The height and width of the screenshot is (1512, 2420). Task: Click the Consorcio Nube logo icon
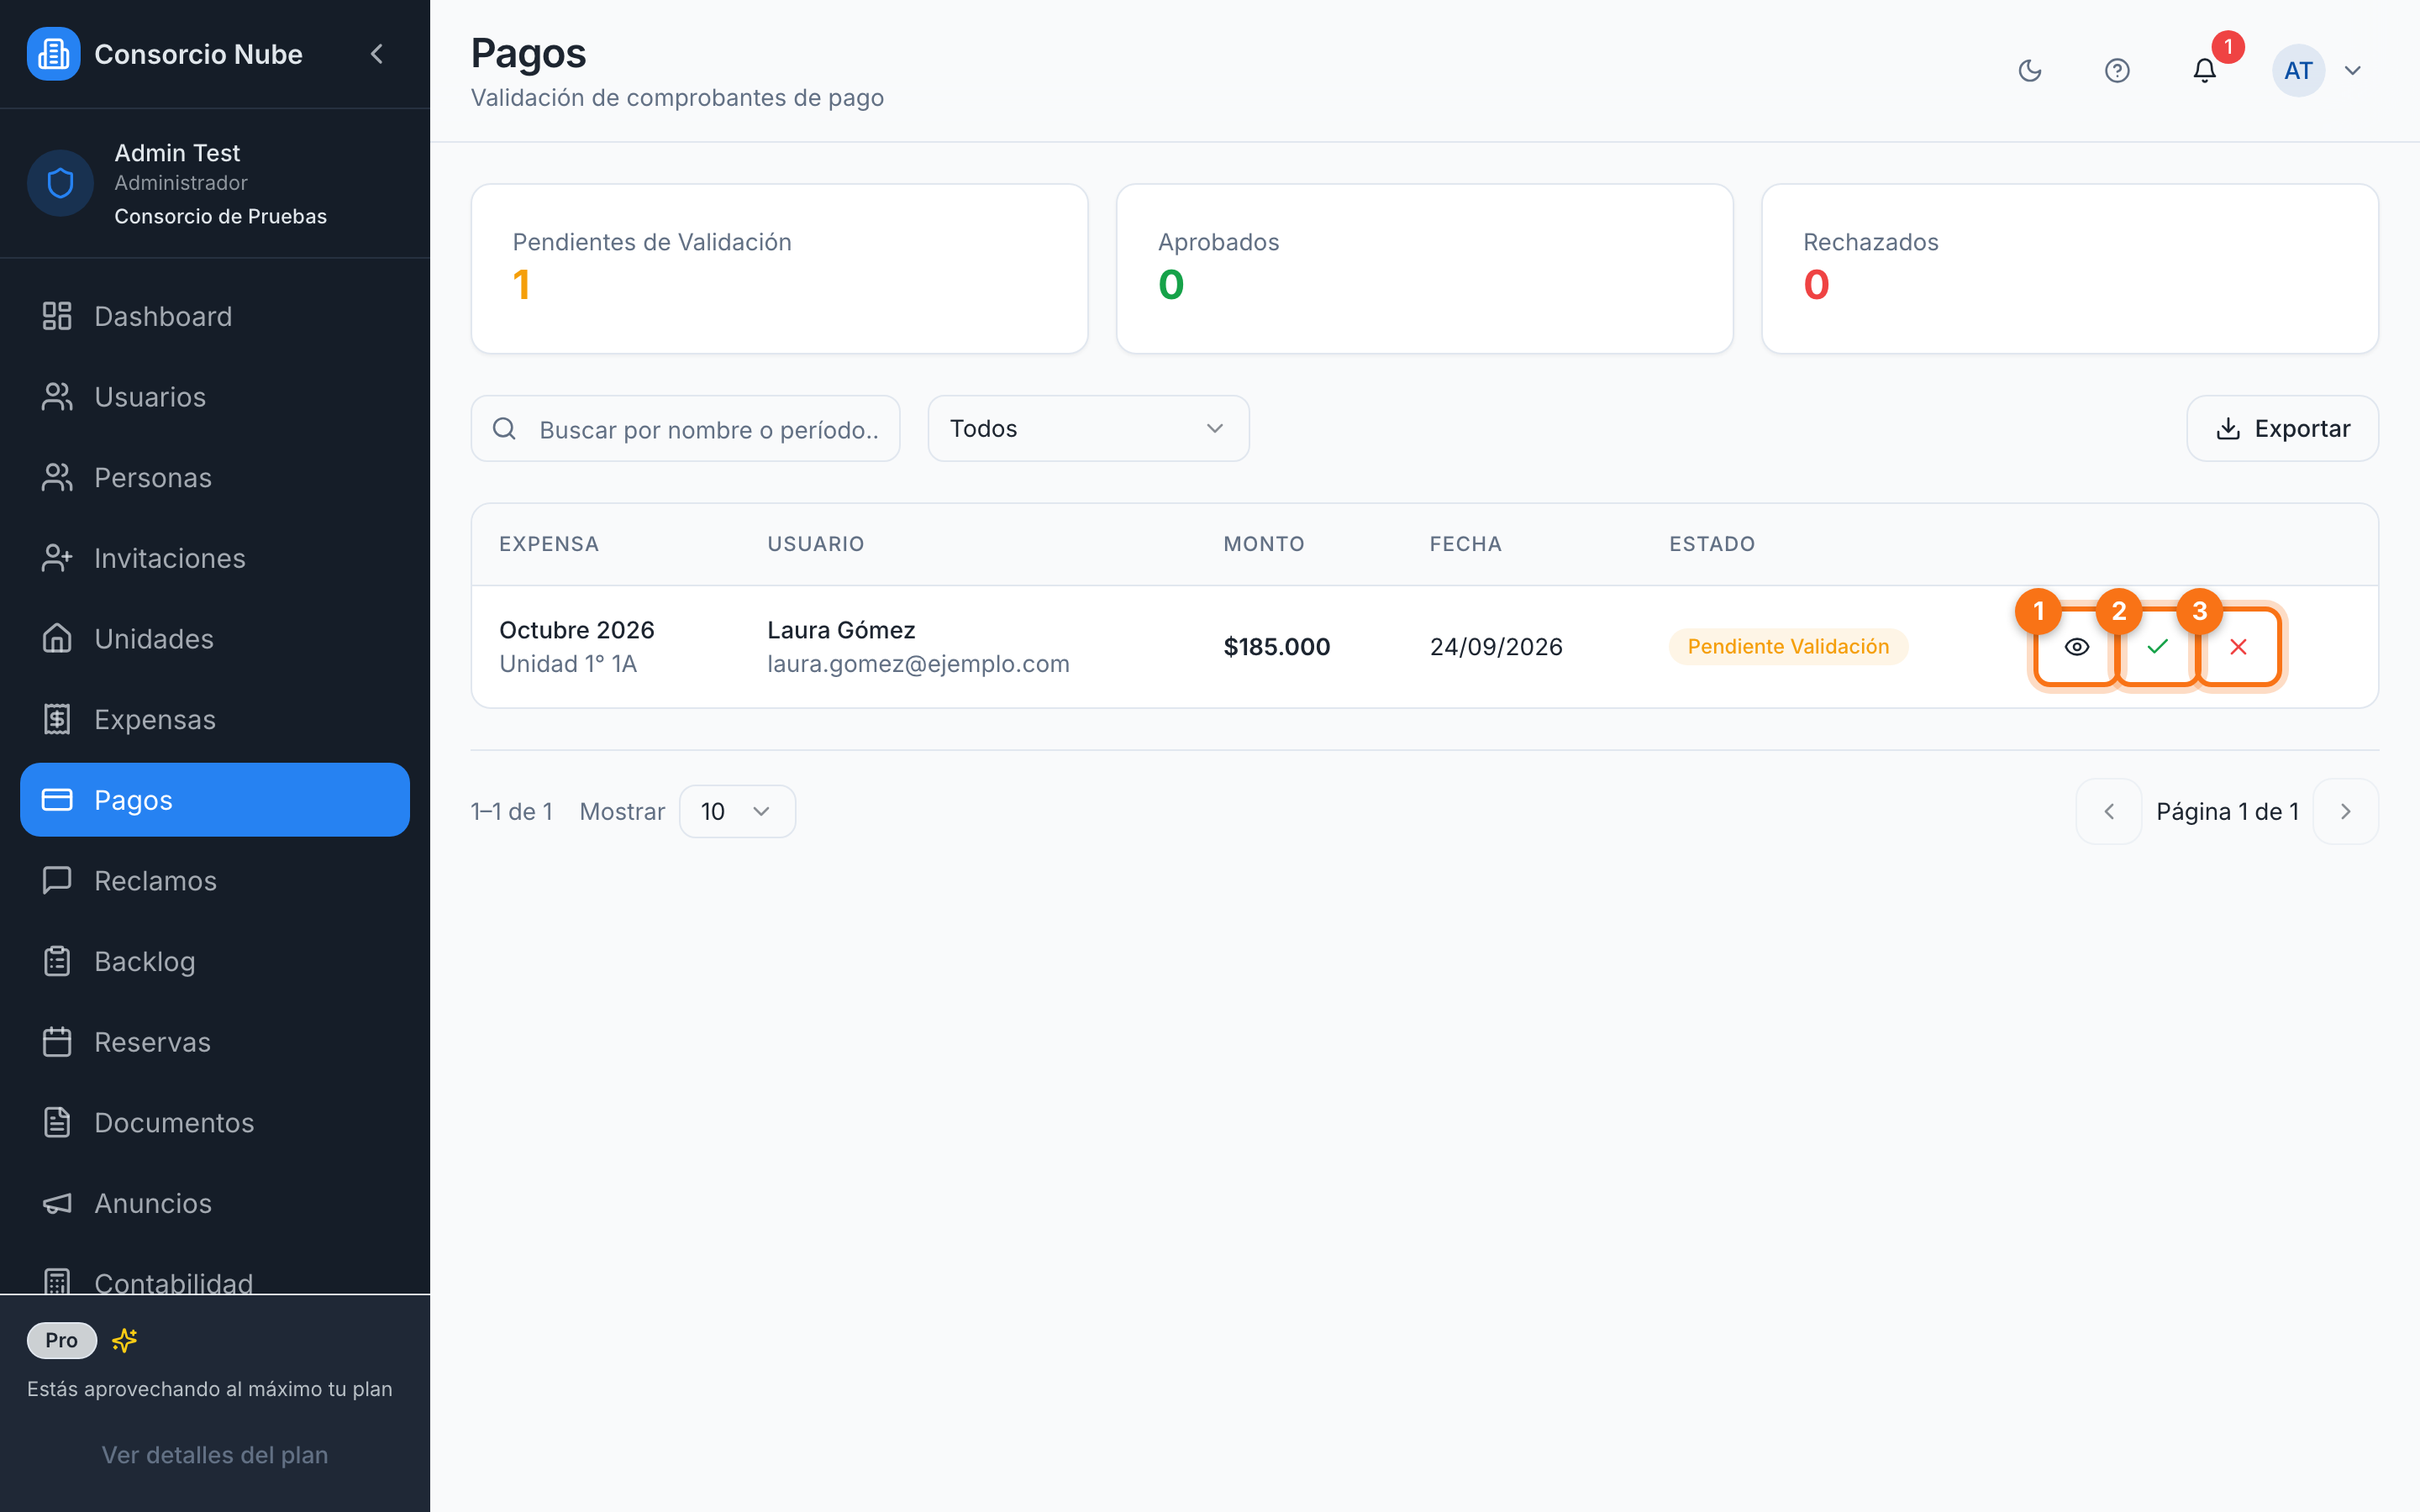(53, 54)
